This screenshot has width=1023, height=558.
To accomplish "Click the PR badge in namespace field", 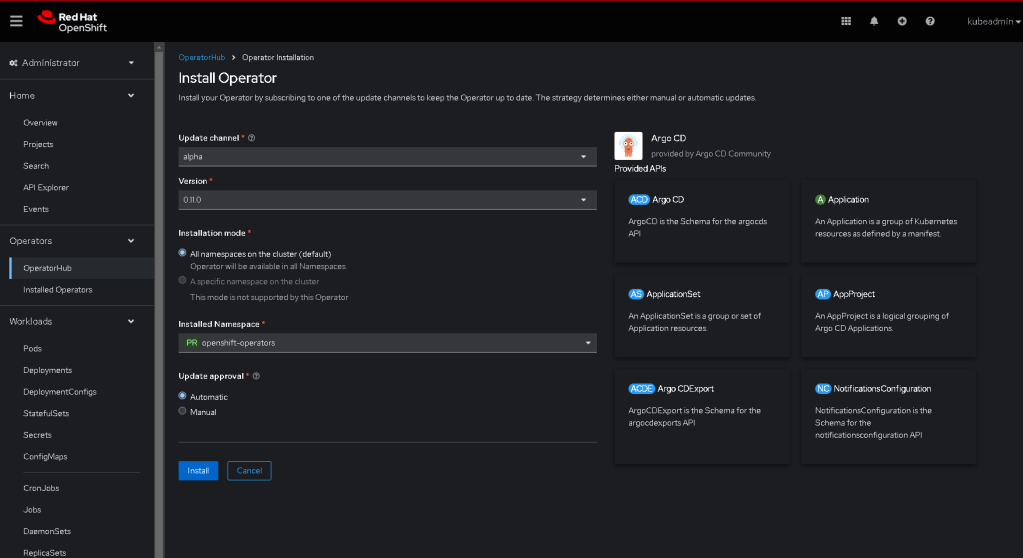I will [191, 343].
